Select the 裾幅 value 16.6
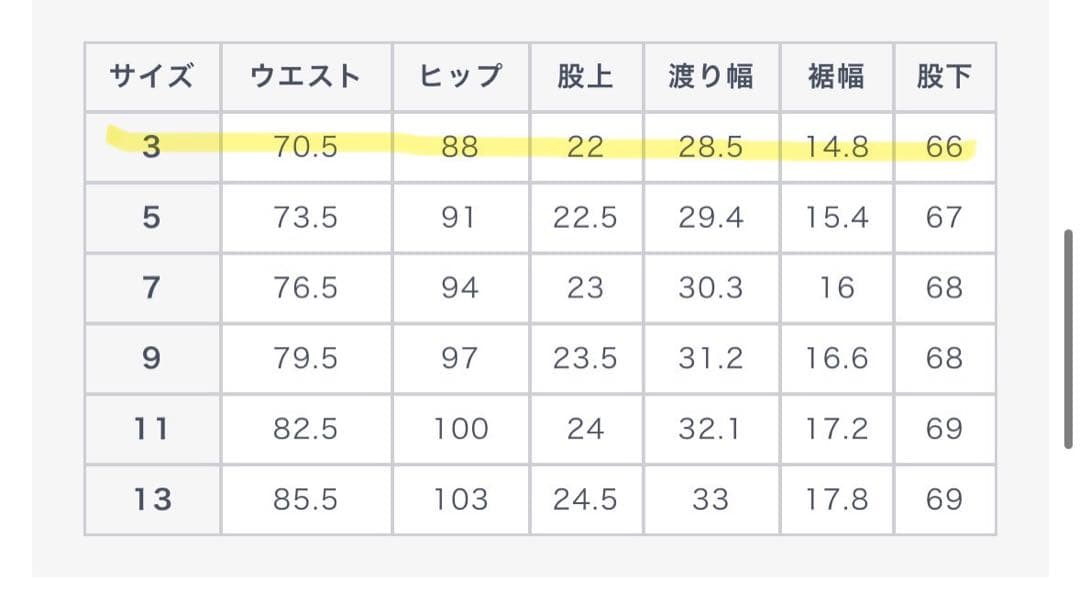The height and width of the screenshot is (607, 1080). coord(837,358)
